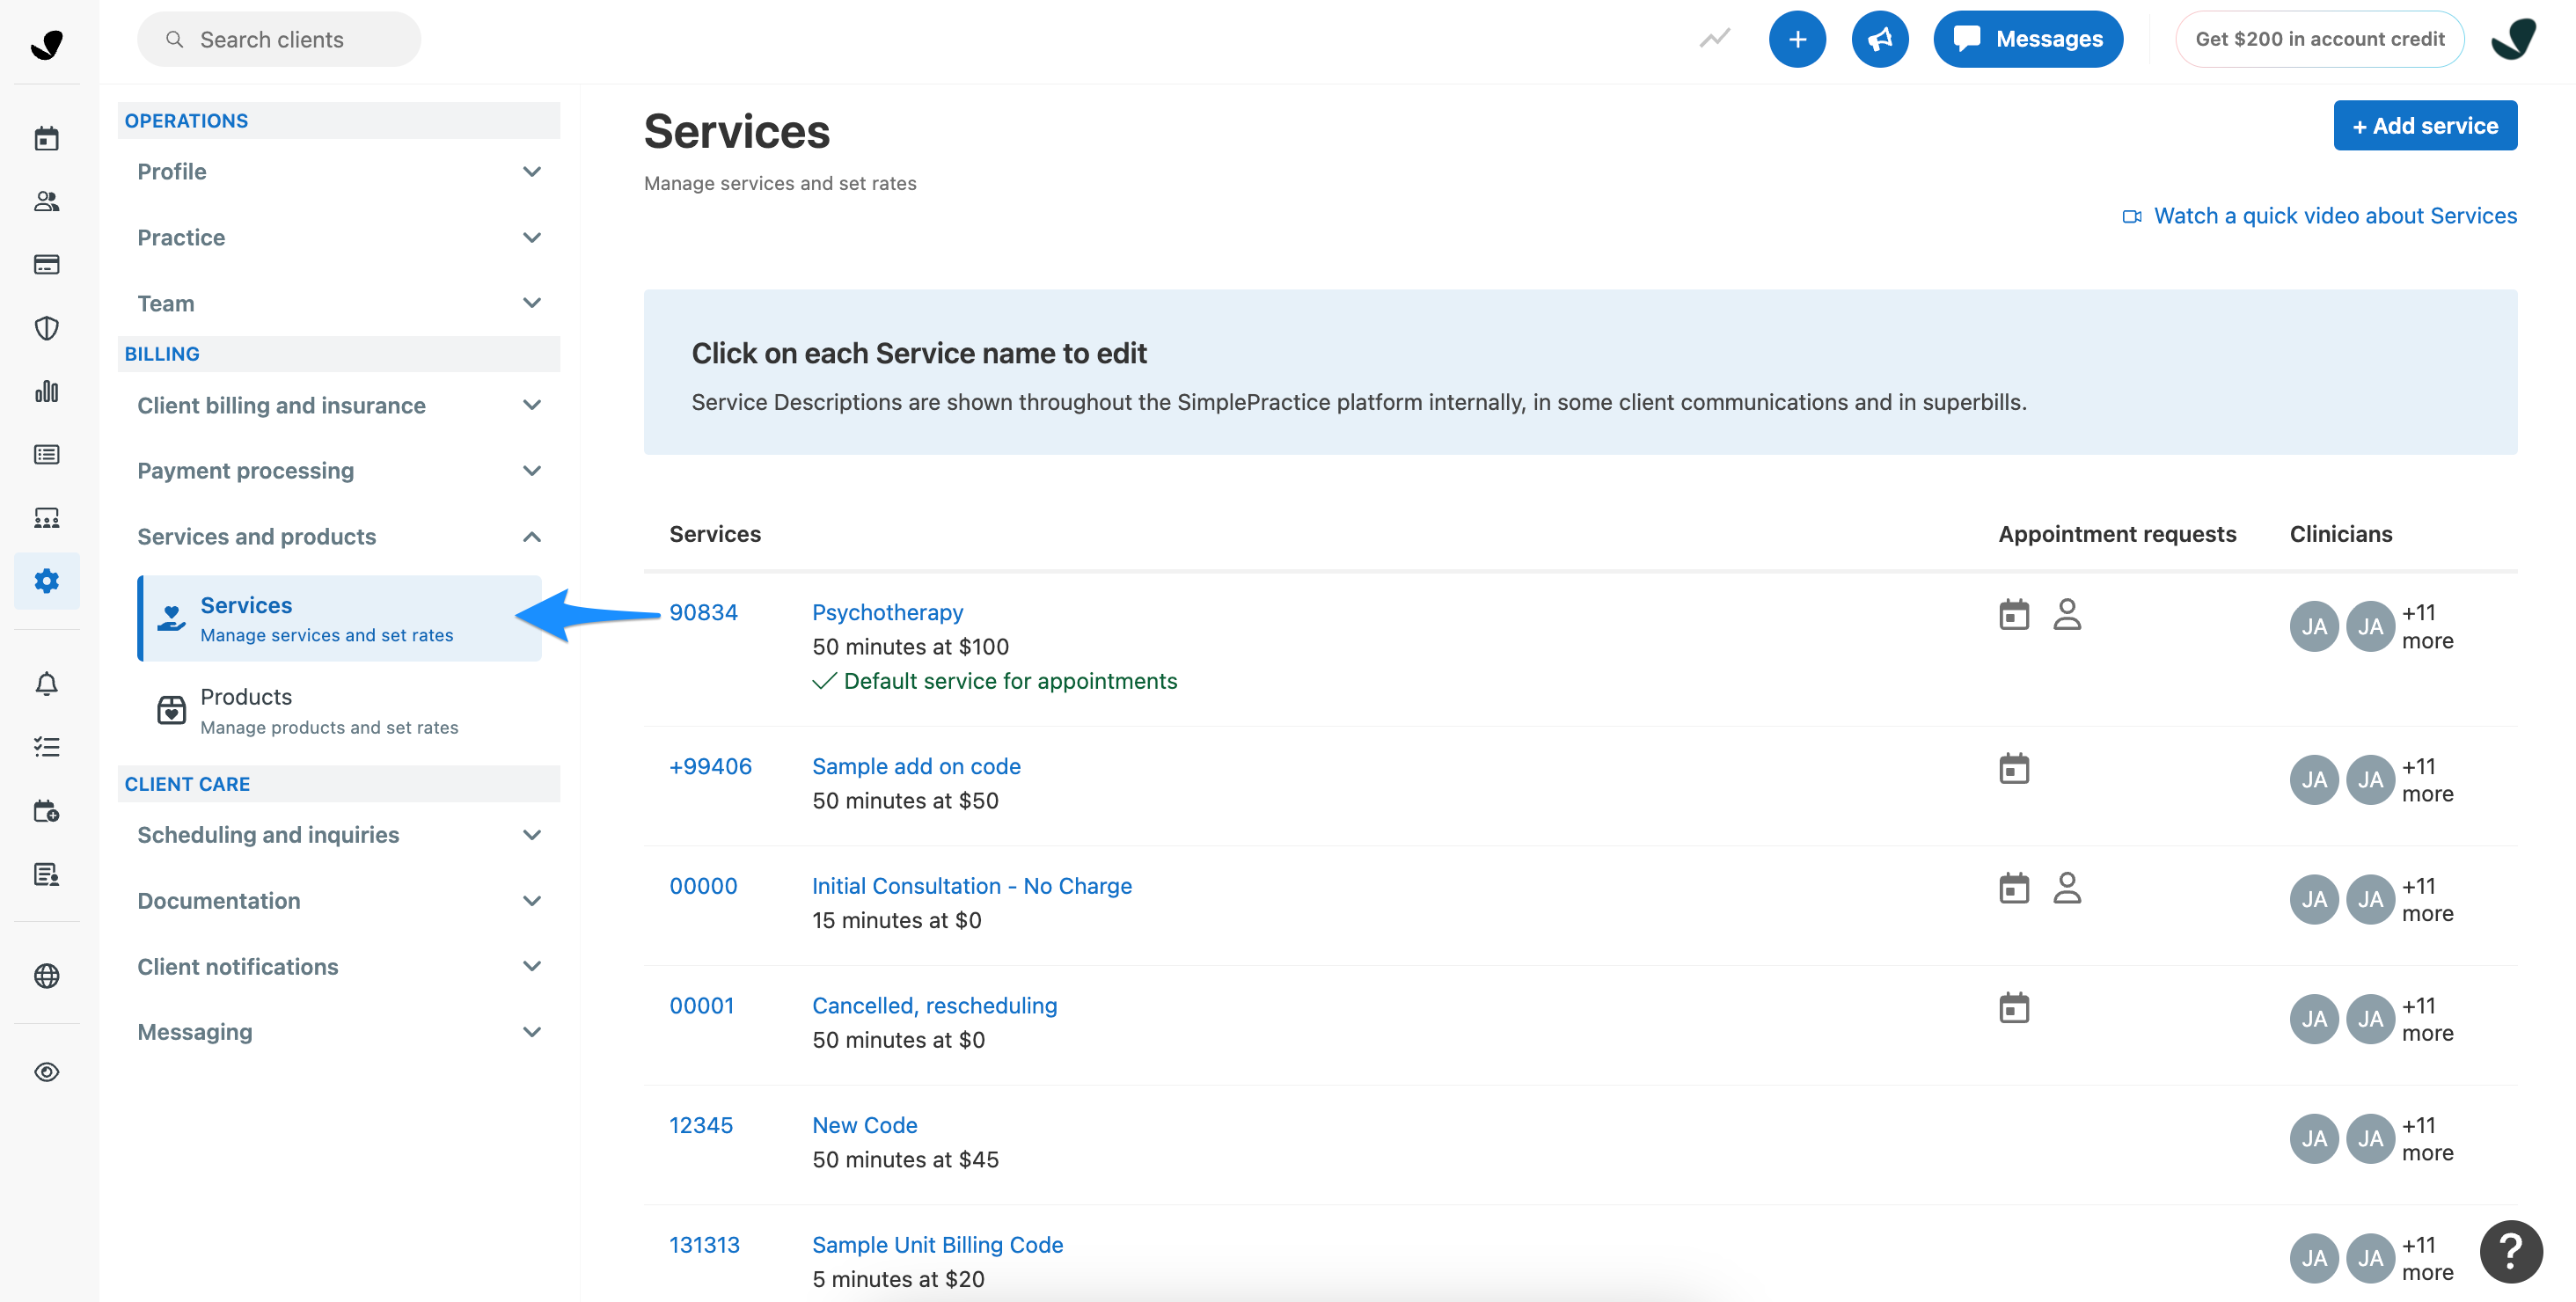Open the reminders bell icon in sidebar

(x=46, y=684)
